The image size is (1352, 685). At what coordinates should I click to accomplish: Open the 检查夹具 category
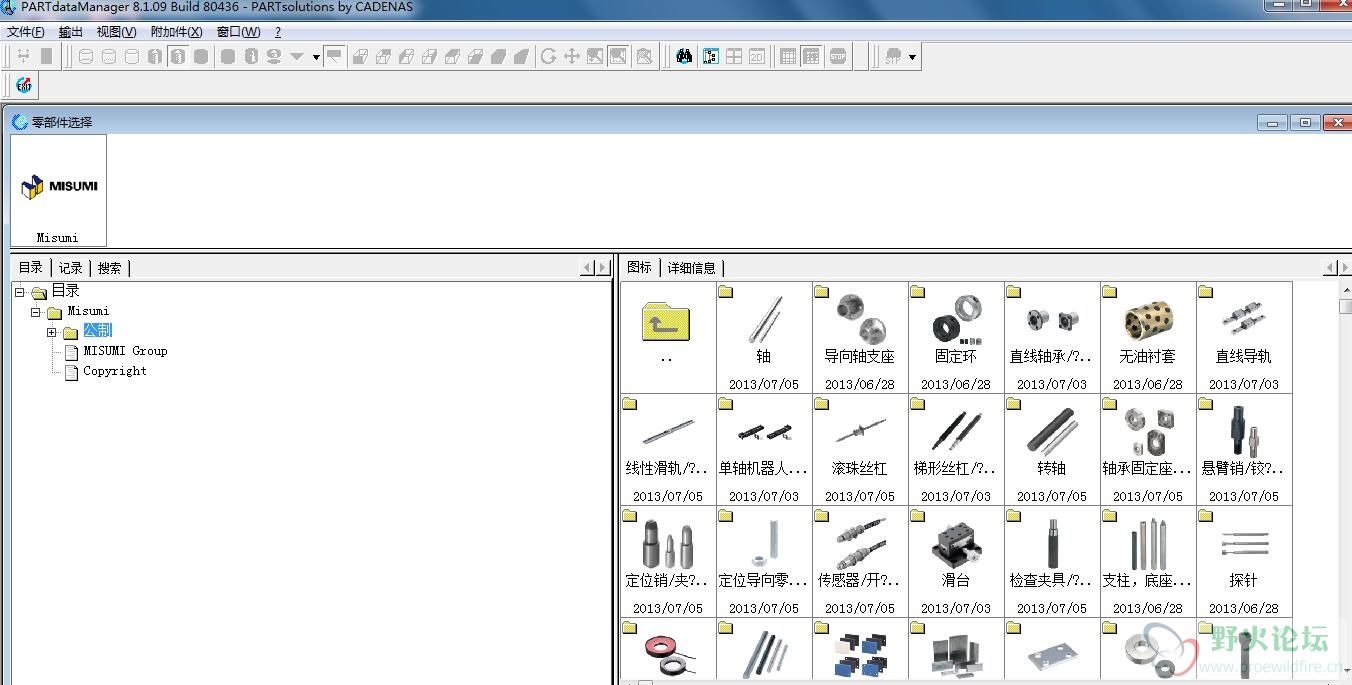click(1052, 561)
